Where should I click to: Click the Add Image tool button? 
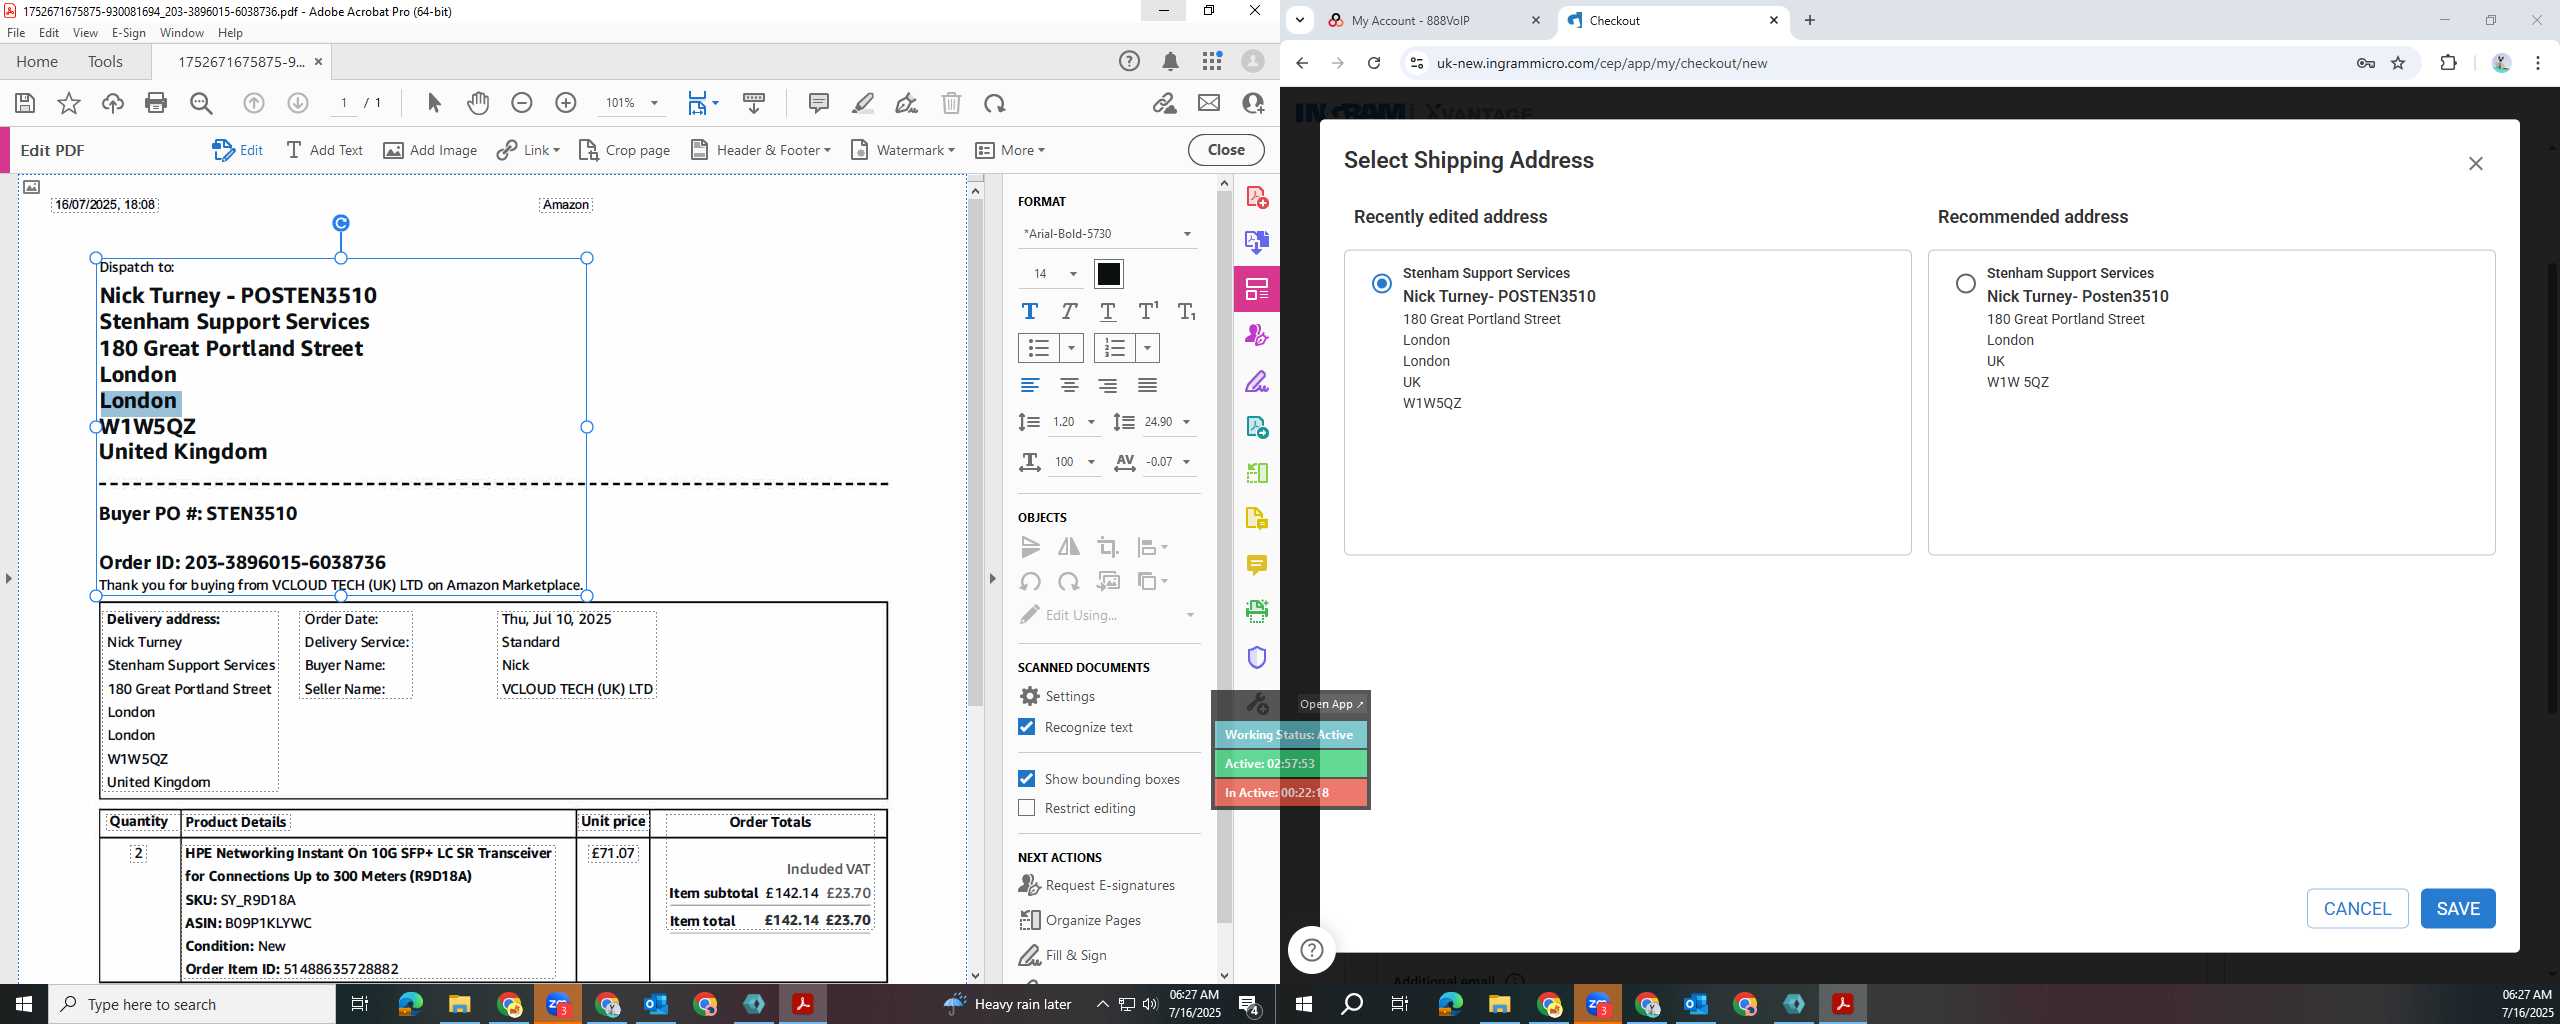point(430,150)
